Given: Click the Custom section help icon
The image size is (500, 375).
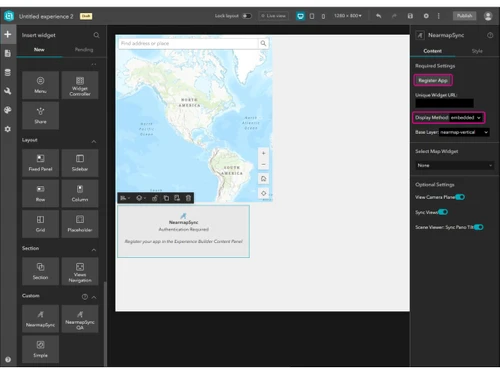Looking at the screenshot, I should coord(85,297).
